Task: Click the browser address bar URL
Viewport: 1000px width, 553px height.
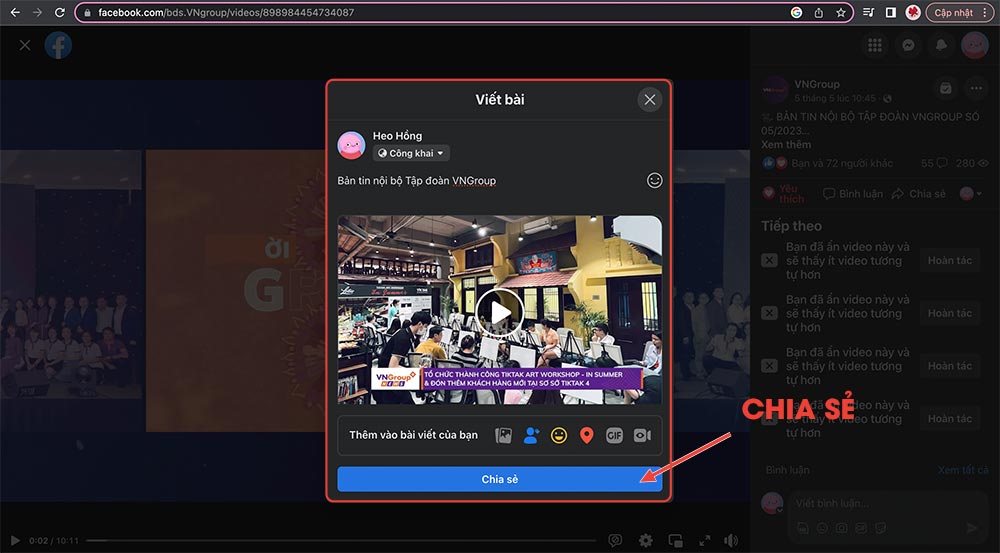Action: [226, 12]
